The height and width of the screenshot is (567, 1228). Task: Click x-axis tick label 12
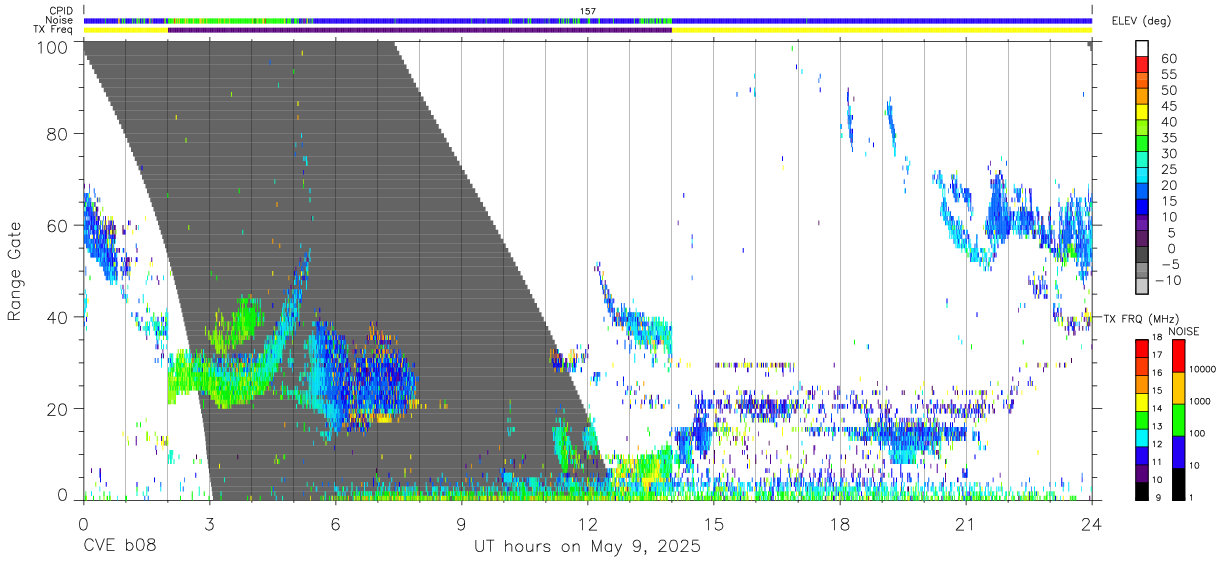tap(587, 523)
